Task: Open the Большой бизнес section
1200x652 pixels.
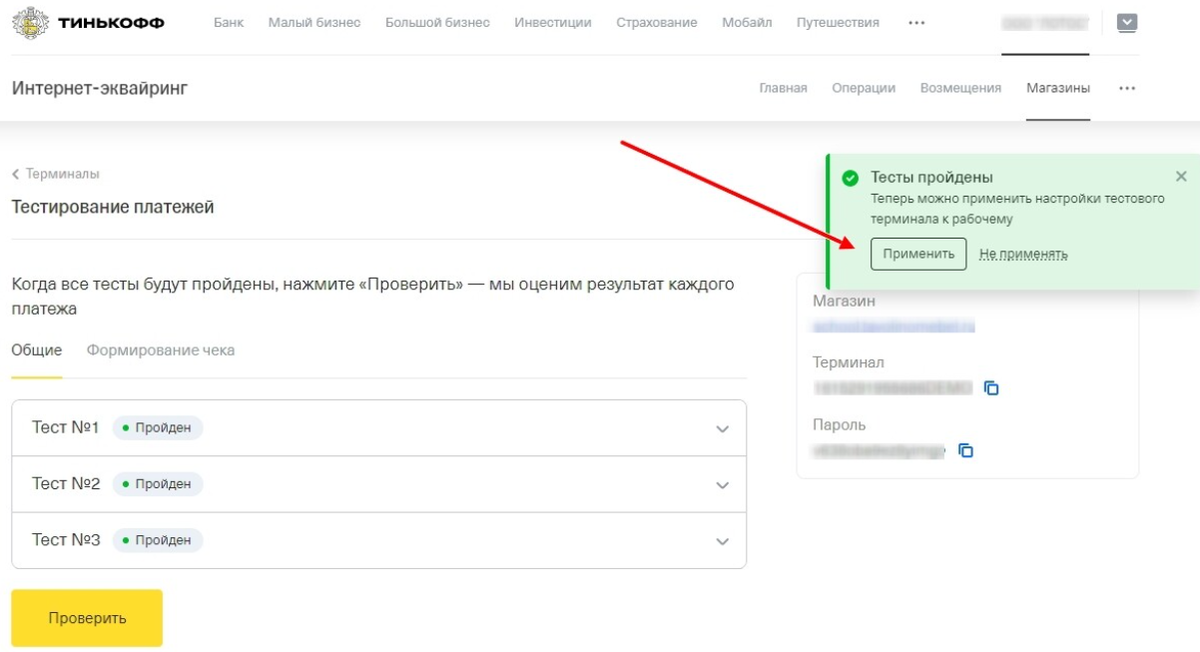Action: [437, 22]
